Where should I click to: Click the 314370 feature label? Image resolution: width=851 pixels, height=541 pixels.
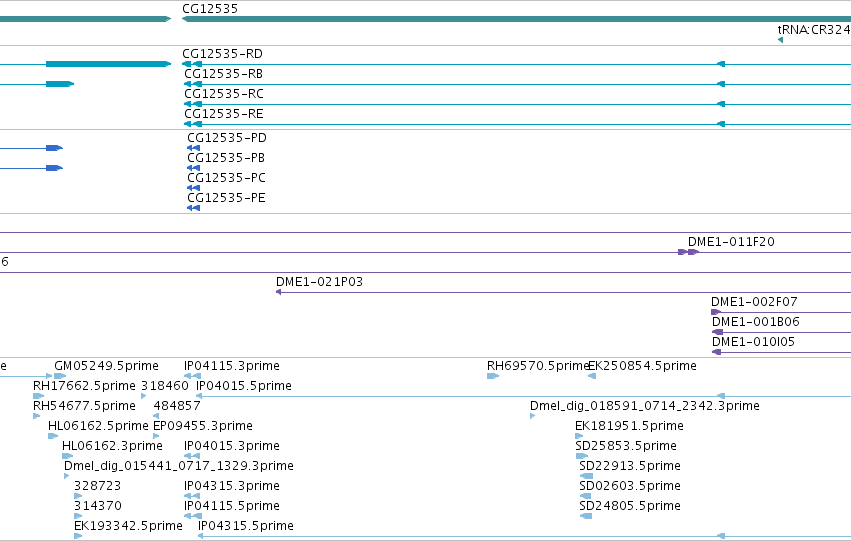(98, 506)
